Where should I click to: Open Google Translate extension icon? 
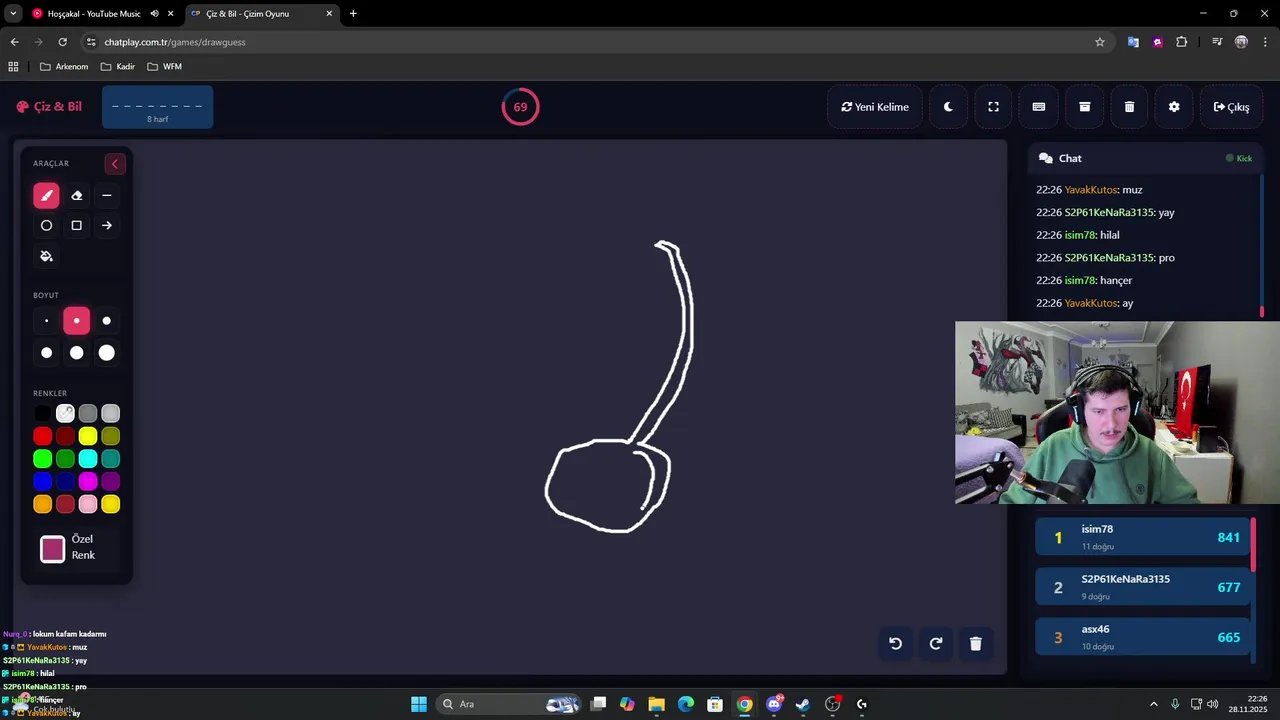click(1133, 42)
